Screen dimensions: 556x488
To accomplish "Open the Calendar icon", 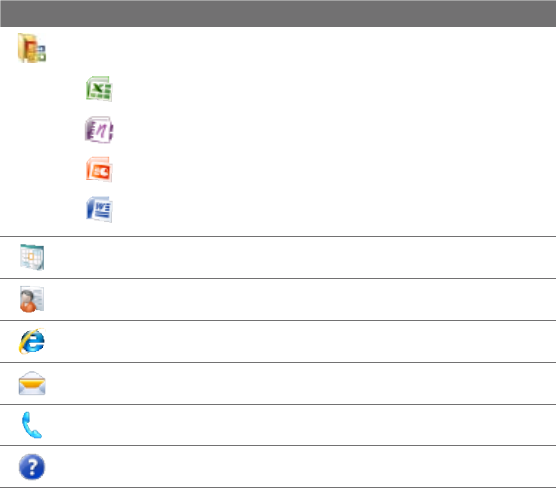I will [32, 257].
